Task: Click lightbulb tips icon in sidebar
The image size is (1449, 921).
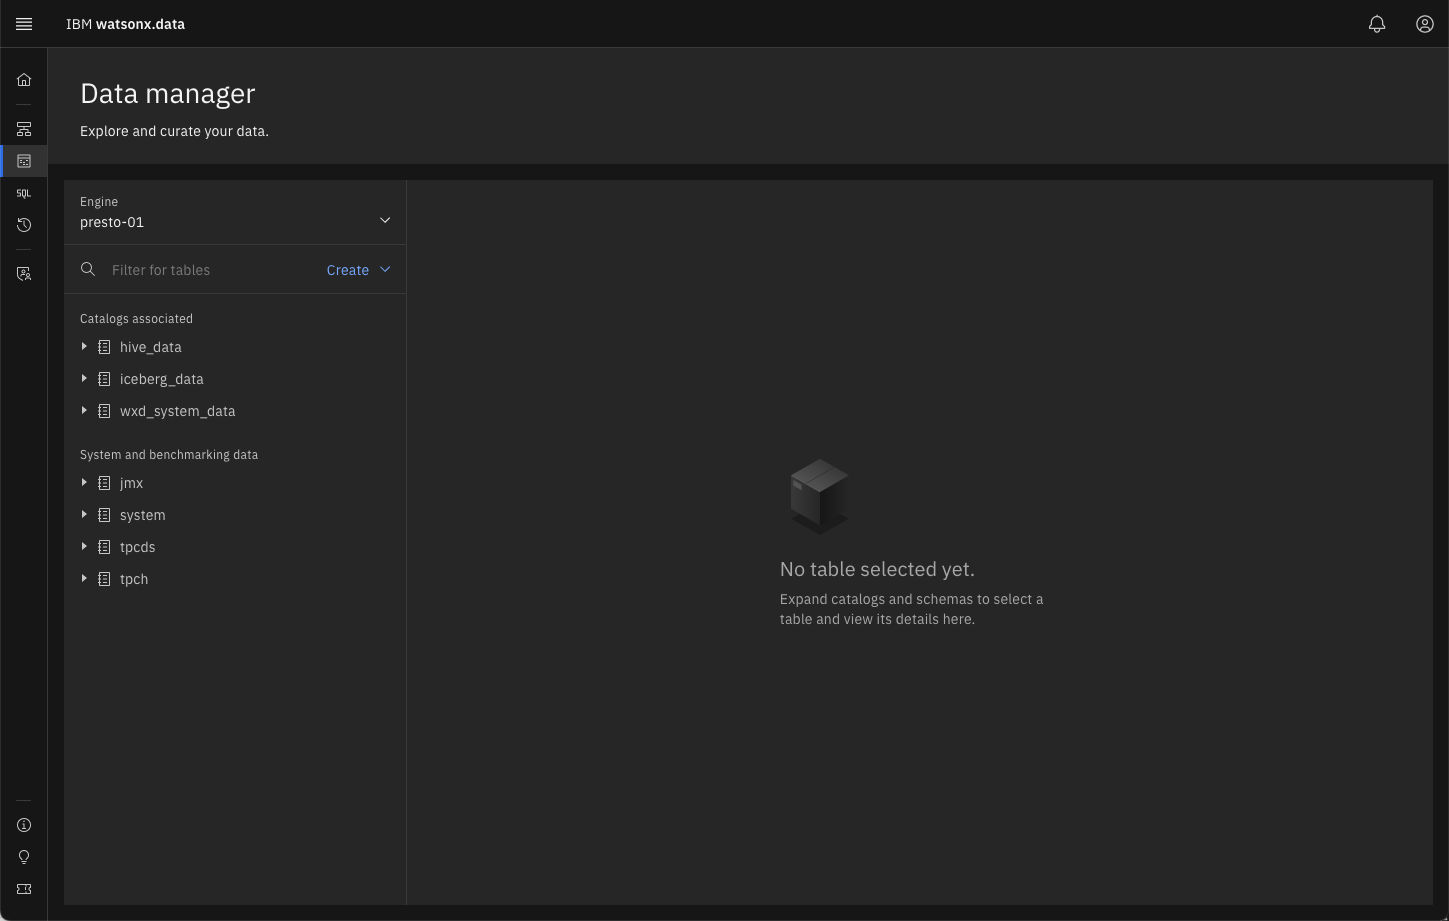Action: coord(24,857)
